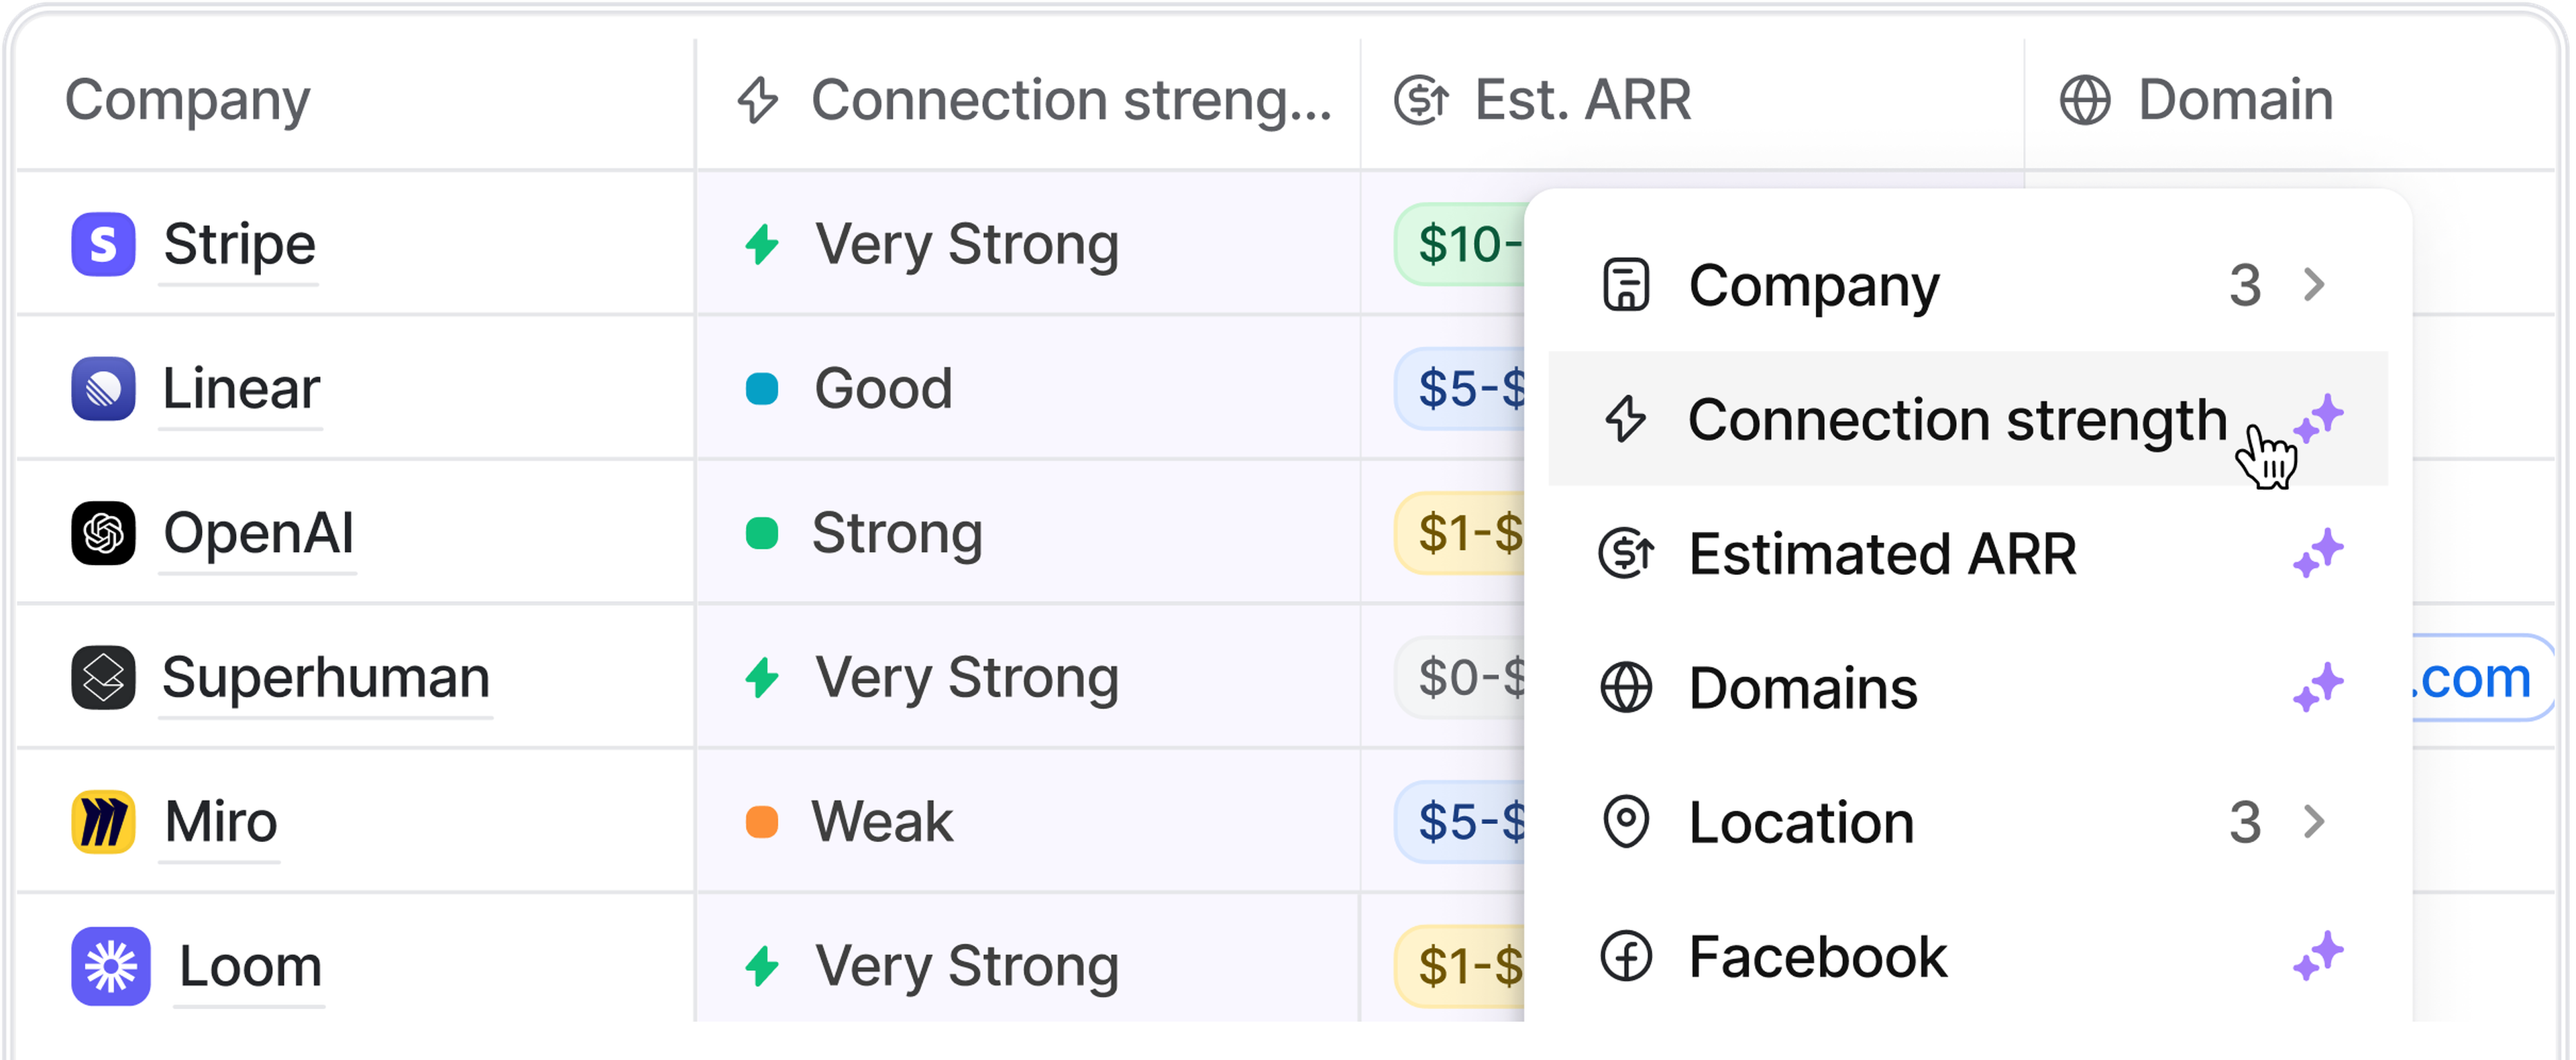Open the Connection strength column header
The width and height of the screenshot is (2576, 1060).
tap(1034, 100)
